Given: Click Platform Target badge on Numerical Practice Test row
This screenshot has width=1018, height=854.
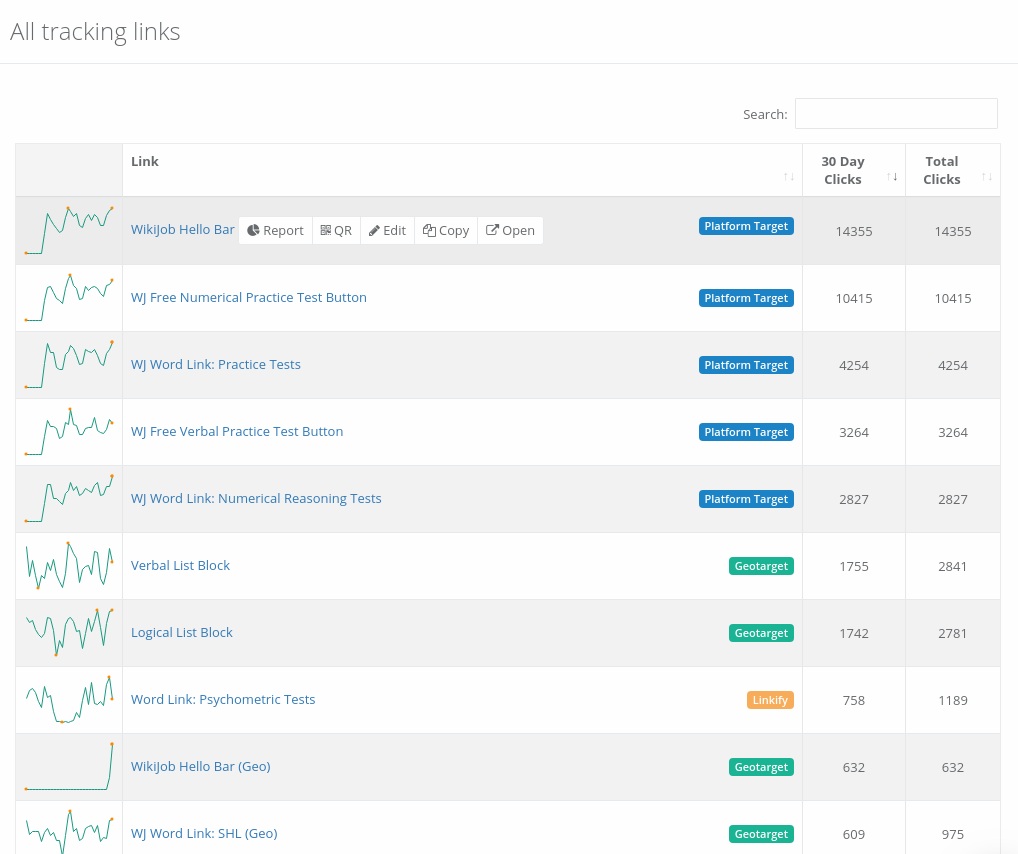Looking at the screenshot, I should click(746, 298).
